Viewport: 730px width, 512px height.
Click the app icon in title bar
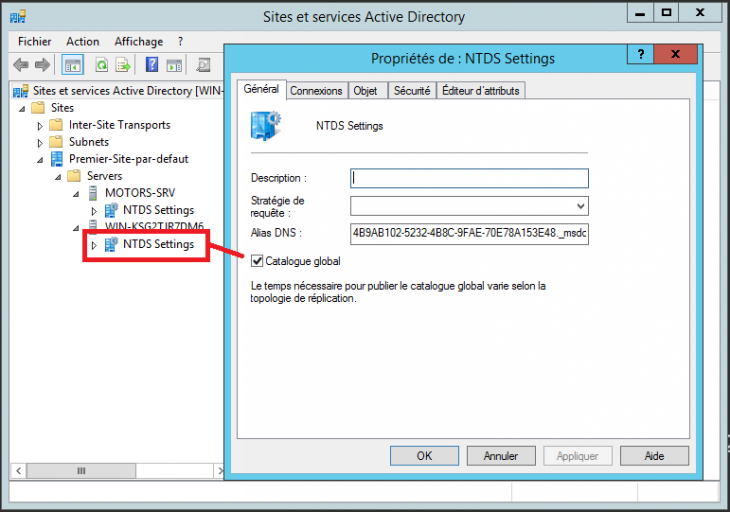(x=18, y=17)
